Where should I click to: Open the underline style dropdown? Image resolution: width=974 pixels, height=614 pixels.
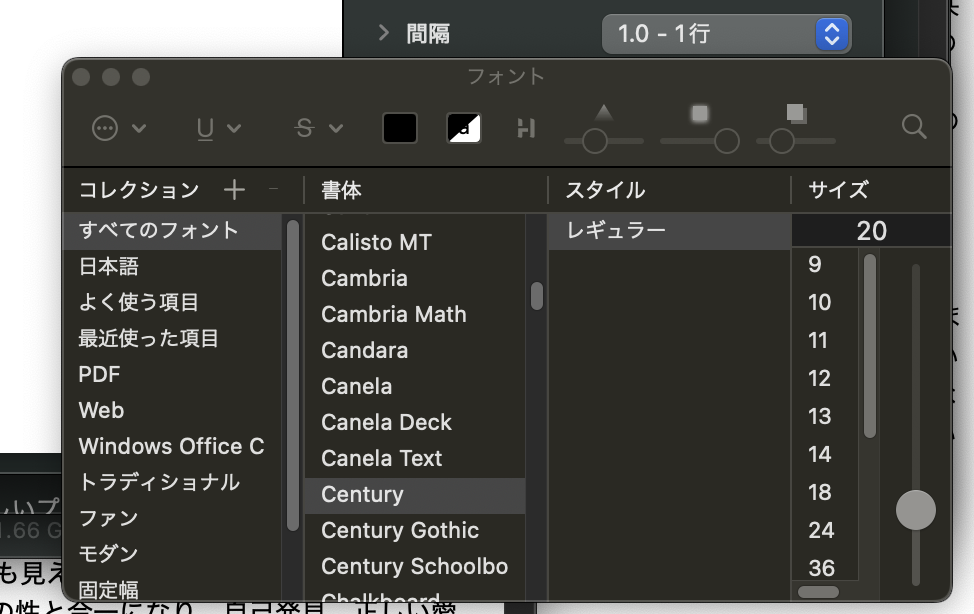(218, 128)
